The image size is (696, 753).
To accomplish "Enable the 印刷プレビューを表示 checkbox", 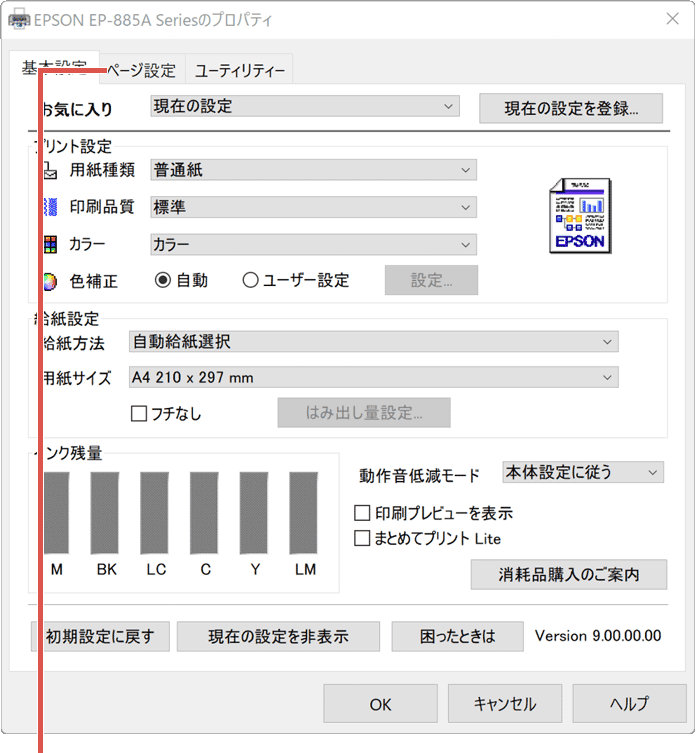I will (x=362, y=513).
